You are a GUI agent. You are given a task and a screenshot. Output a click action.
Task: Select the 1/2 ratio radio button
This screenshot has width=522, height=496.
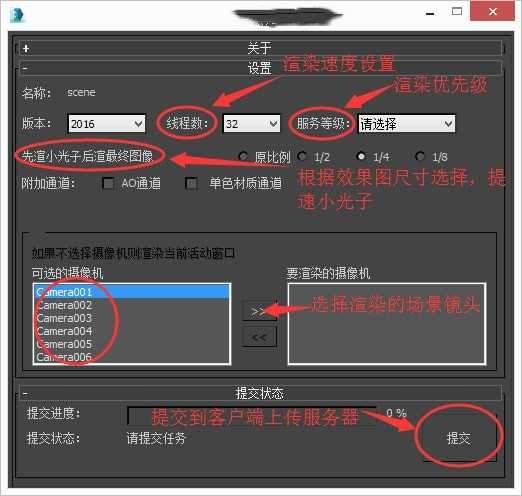point(302,156)
